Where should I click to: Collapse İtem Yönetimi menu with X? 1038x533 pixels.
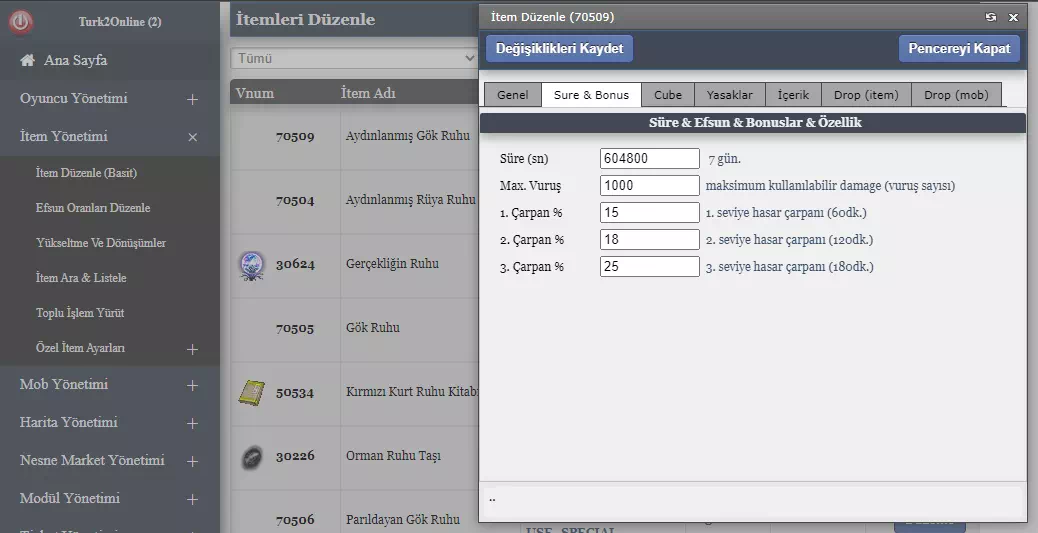(x=192, y=137)
